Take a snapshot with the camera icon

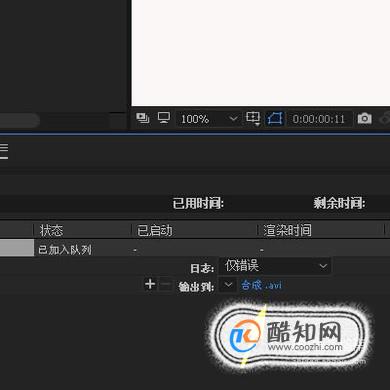point(364,118)
